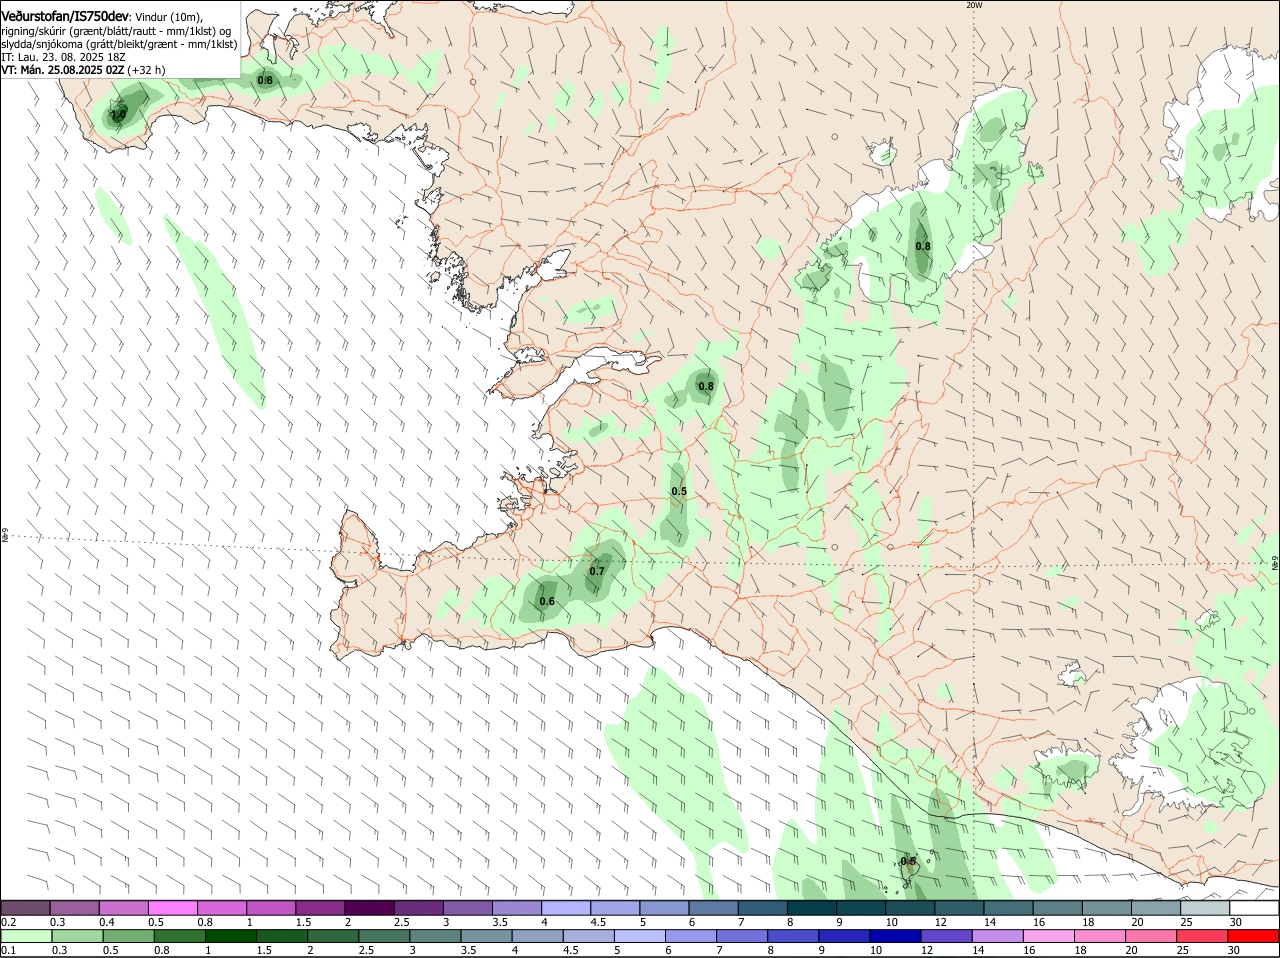1280x958 pixels.
Task: Select the deep green swatch labeled 1 in the lower legend row
Action: pyautogui.click(x=230, y=936)
